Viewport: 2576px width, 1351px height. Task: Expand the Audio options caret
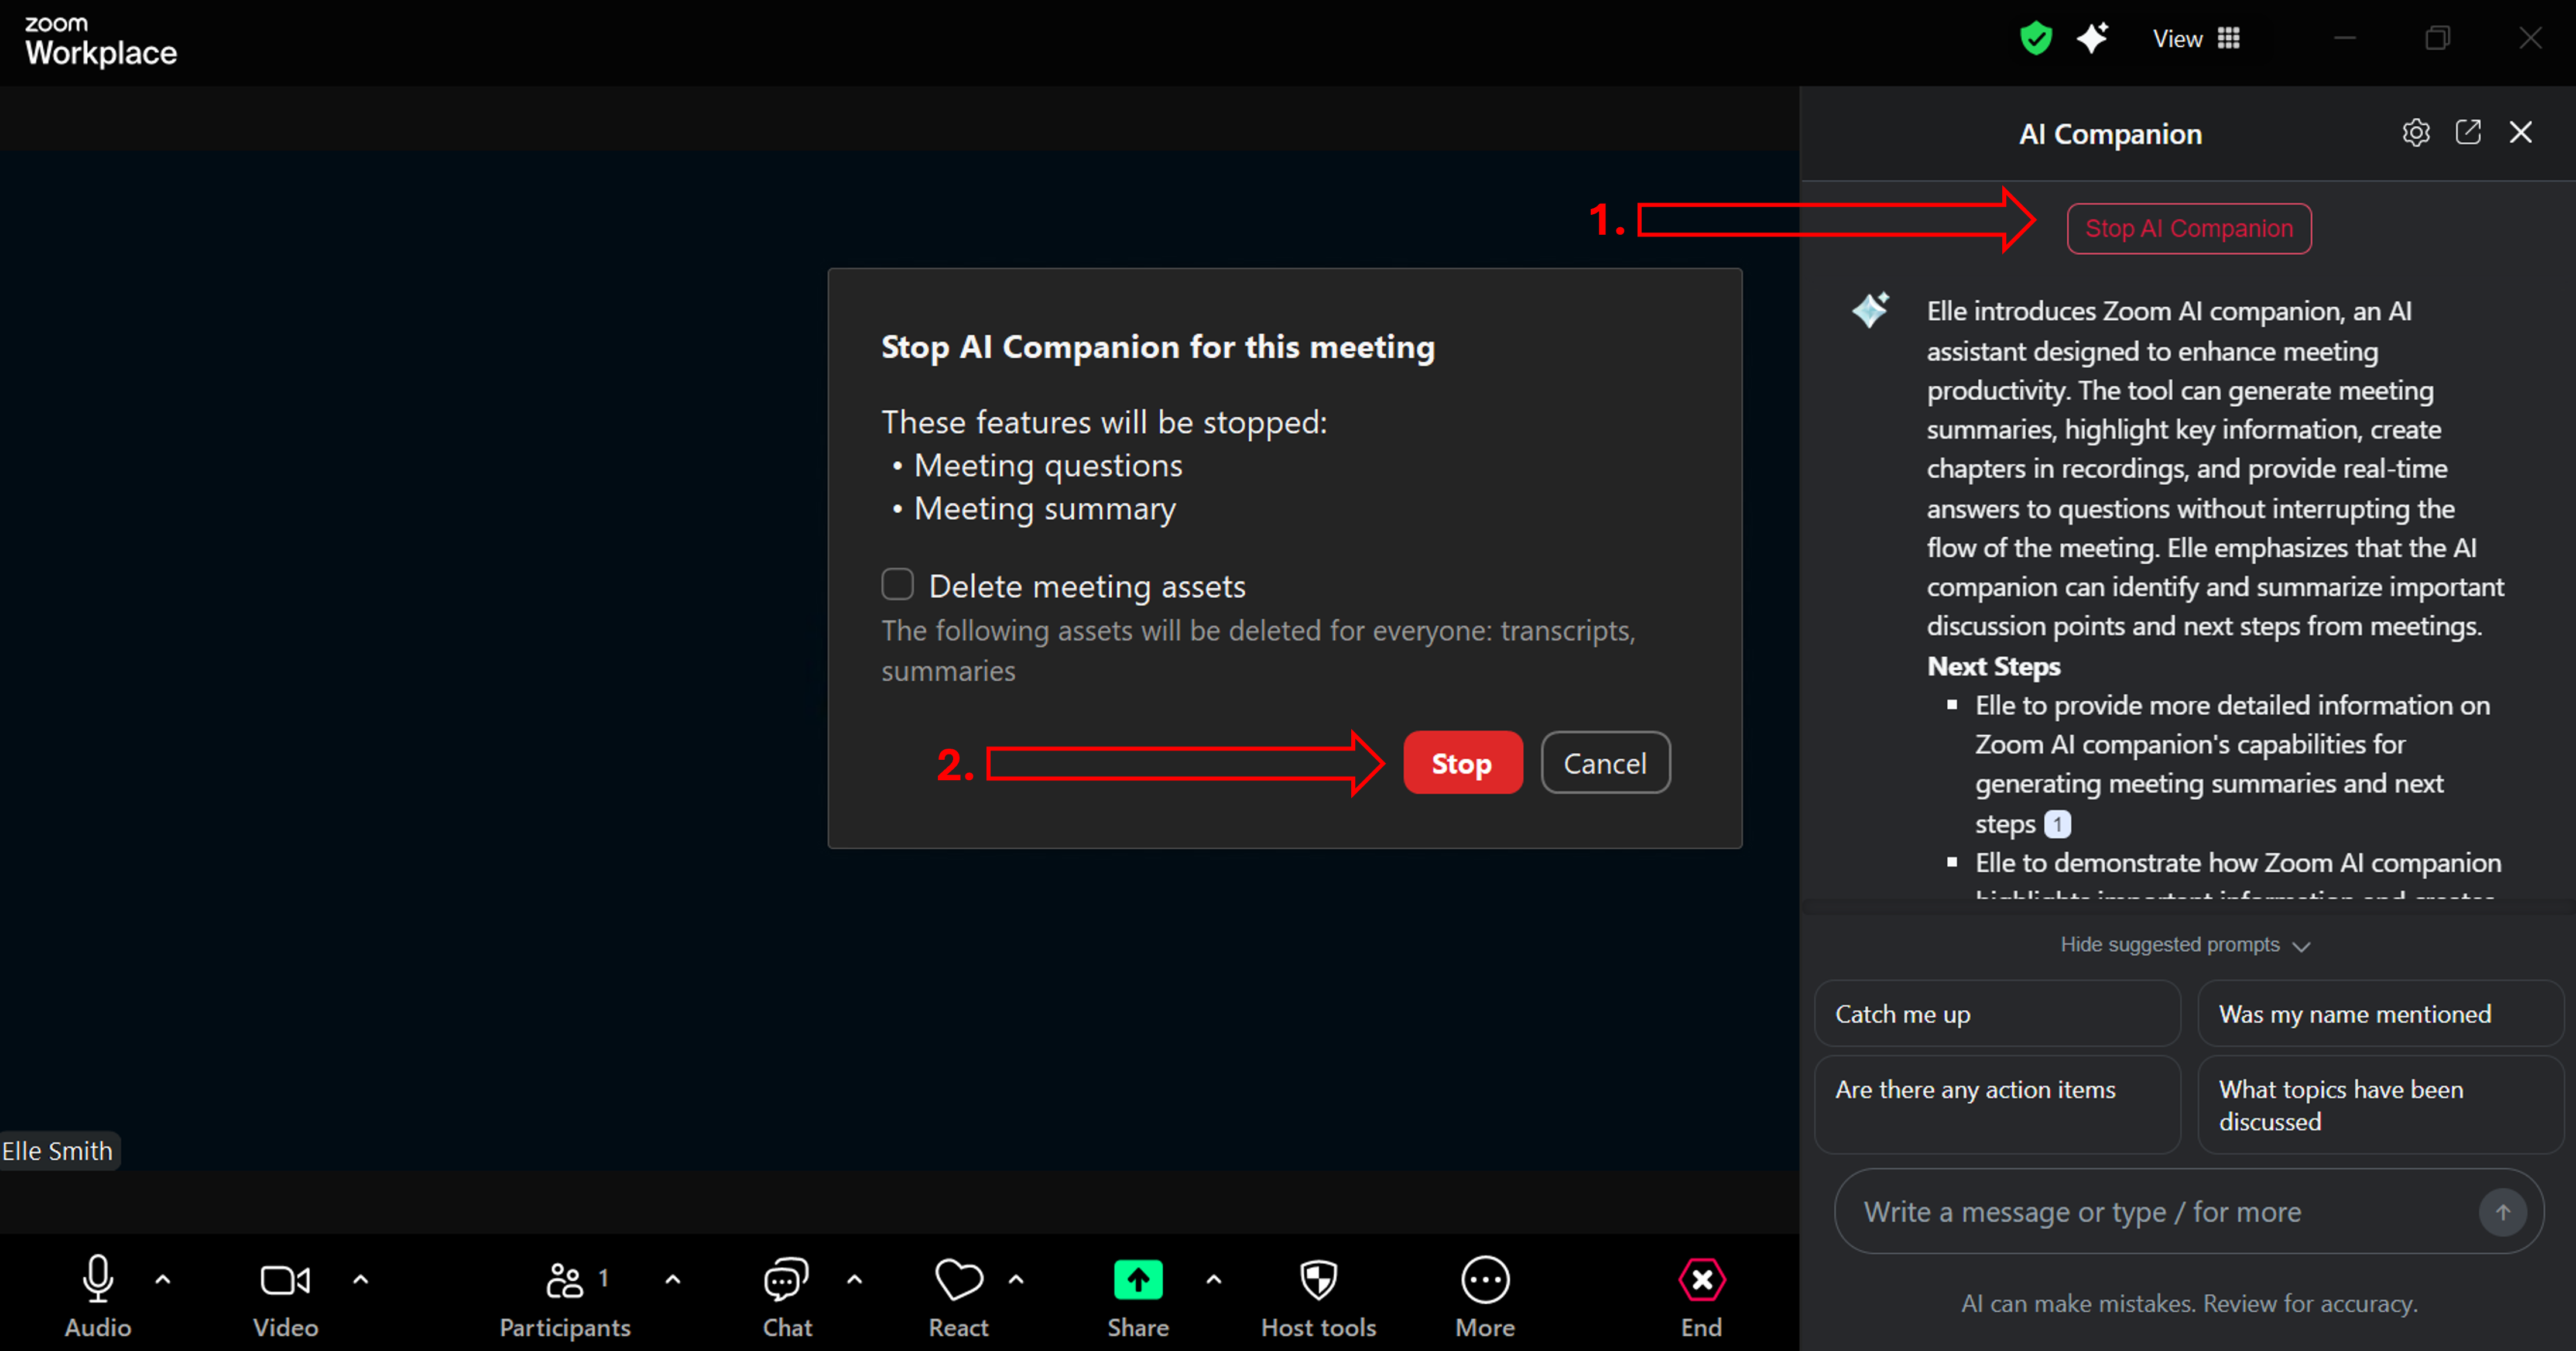163,1279
